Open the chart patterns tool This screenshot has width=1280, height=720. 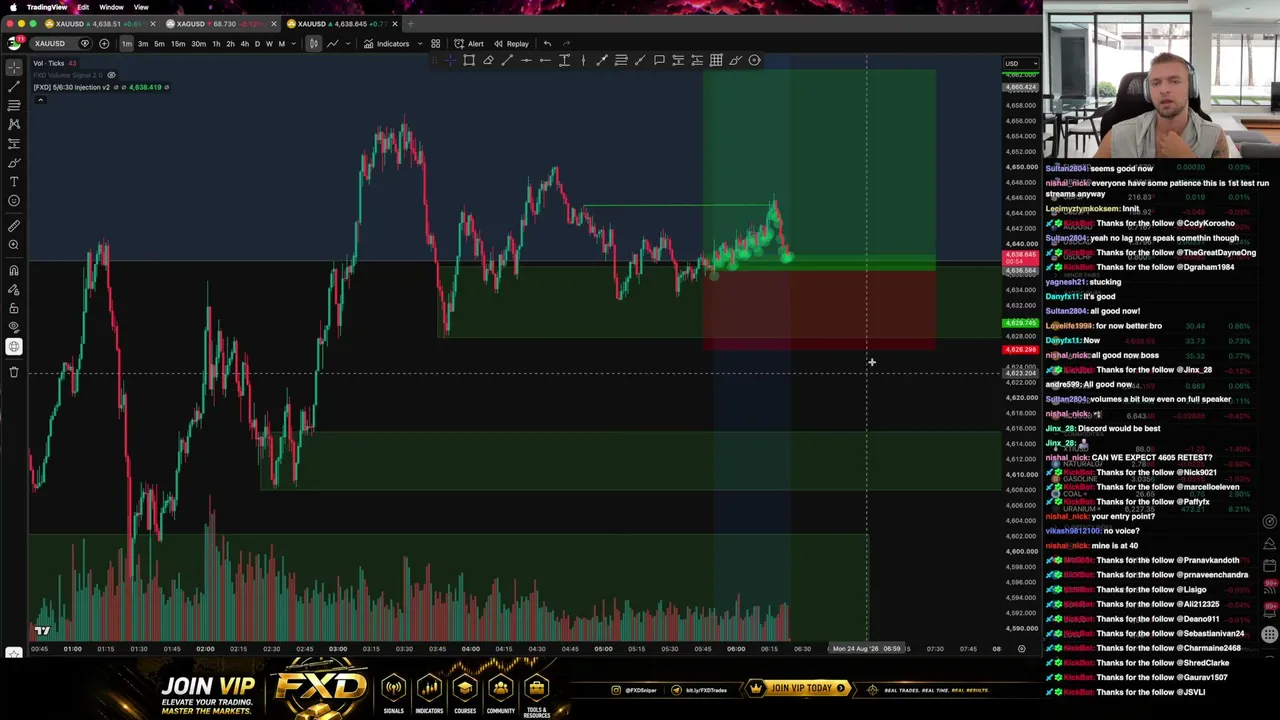pyautogui.click(x=14, y=124)
